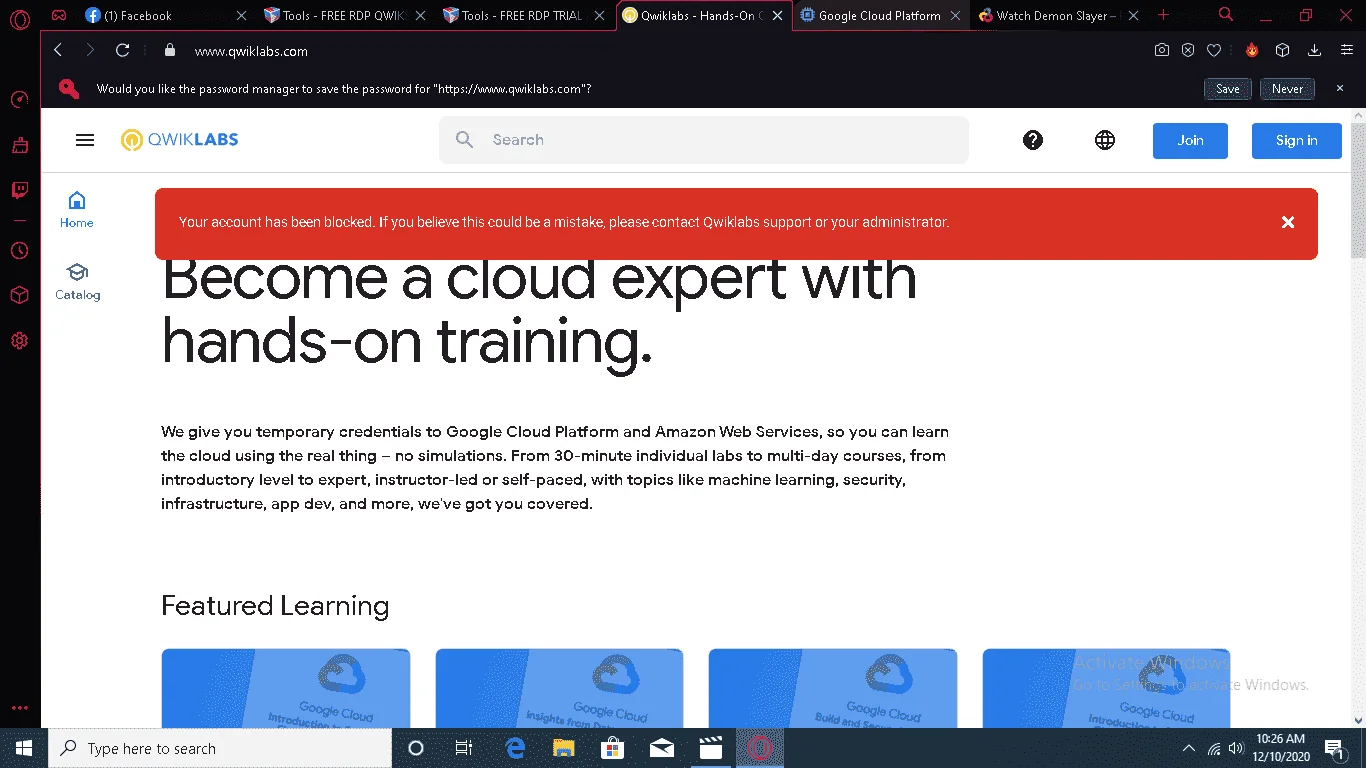Open first Google Cloud featured card
1366x768 pixels.
click(x=286, y=688)
